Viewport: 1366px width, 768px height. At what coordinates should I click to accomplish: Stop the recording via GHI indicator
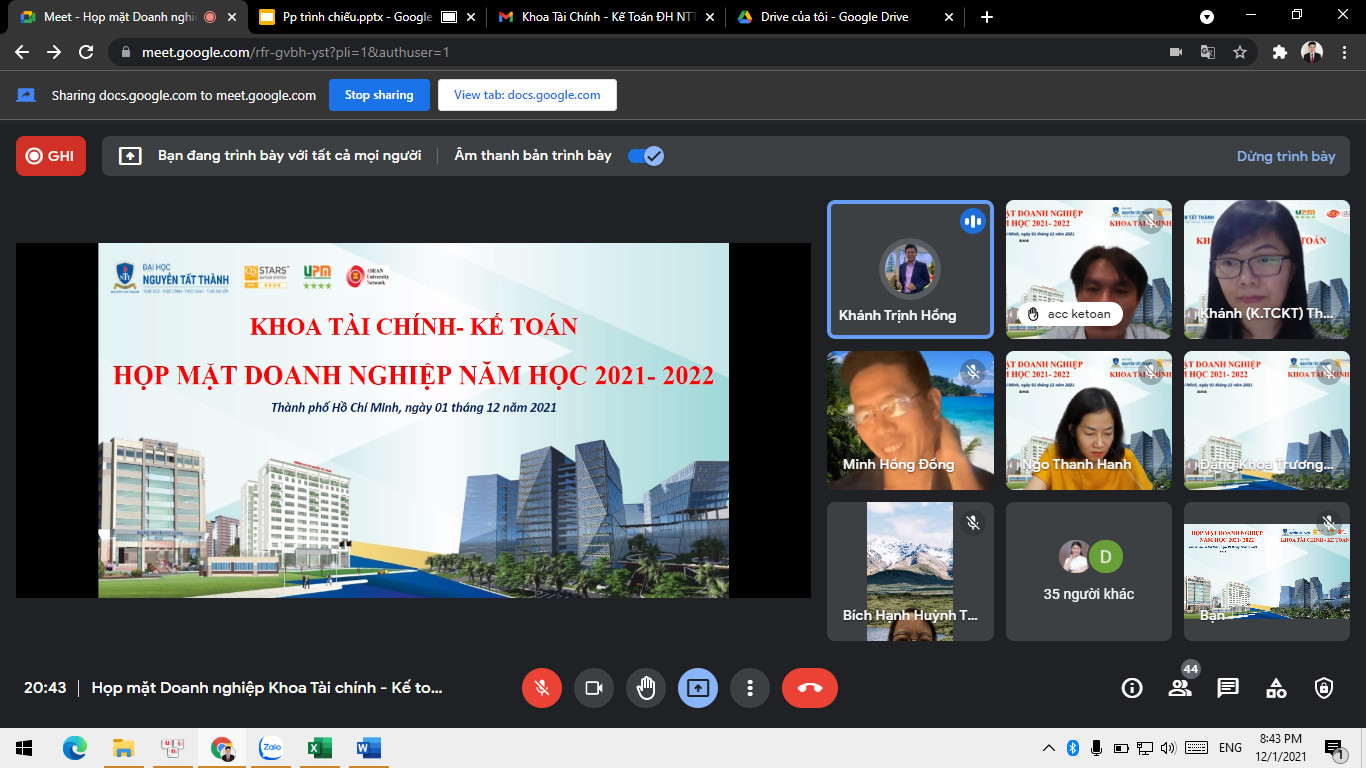click(51, 156)
